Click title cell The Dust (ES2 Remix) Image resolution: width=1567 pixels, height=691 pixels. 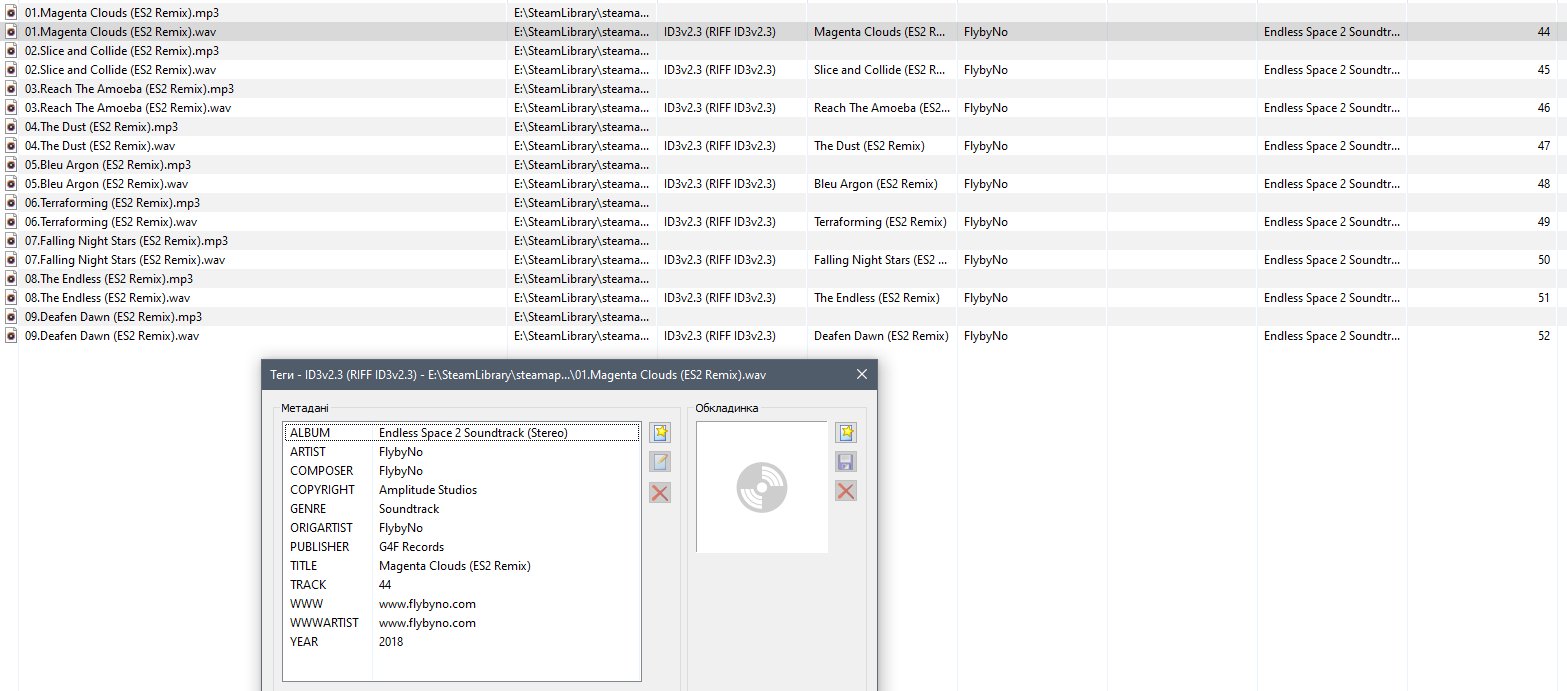coord(869,146)
